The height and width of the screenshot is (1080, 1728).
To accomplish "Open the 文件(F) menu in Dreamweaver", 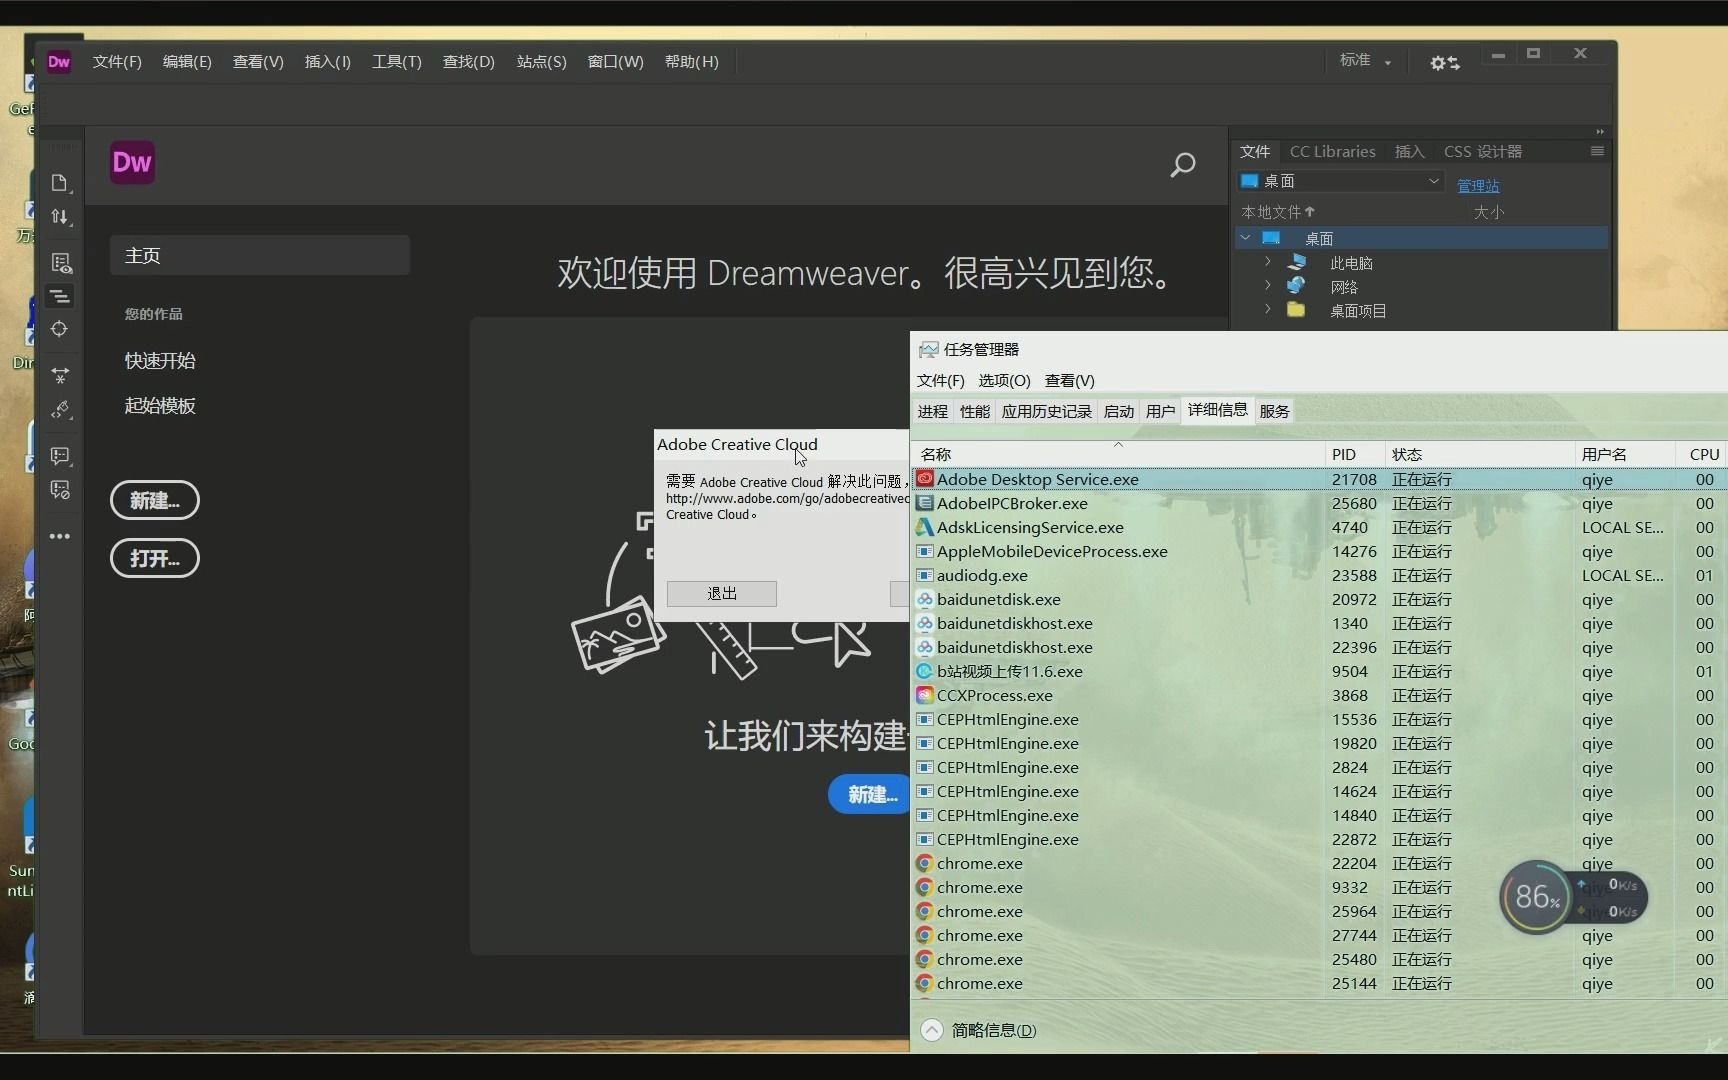I will click(x=117, y=62).
